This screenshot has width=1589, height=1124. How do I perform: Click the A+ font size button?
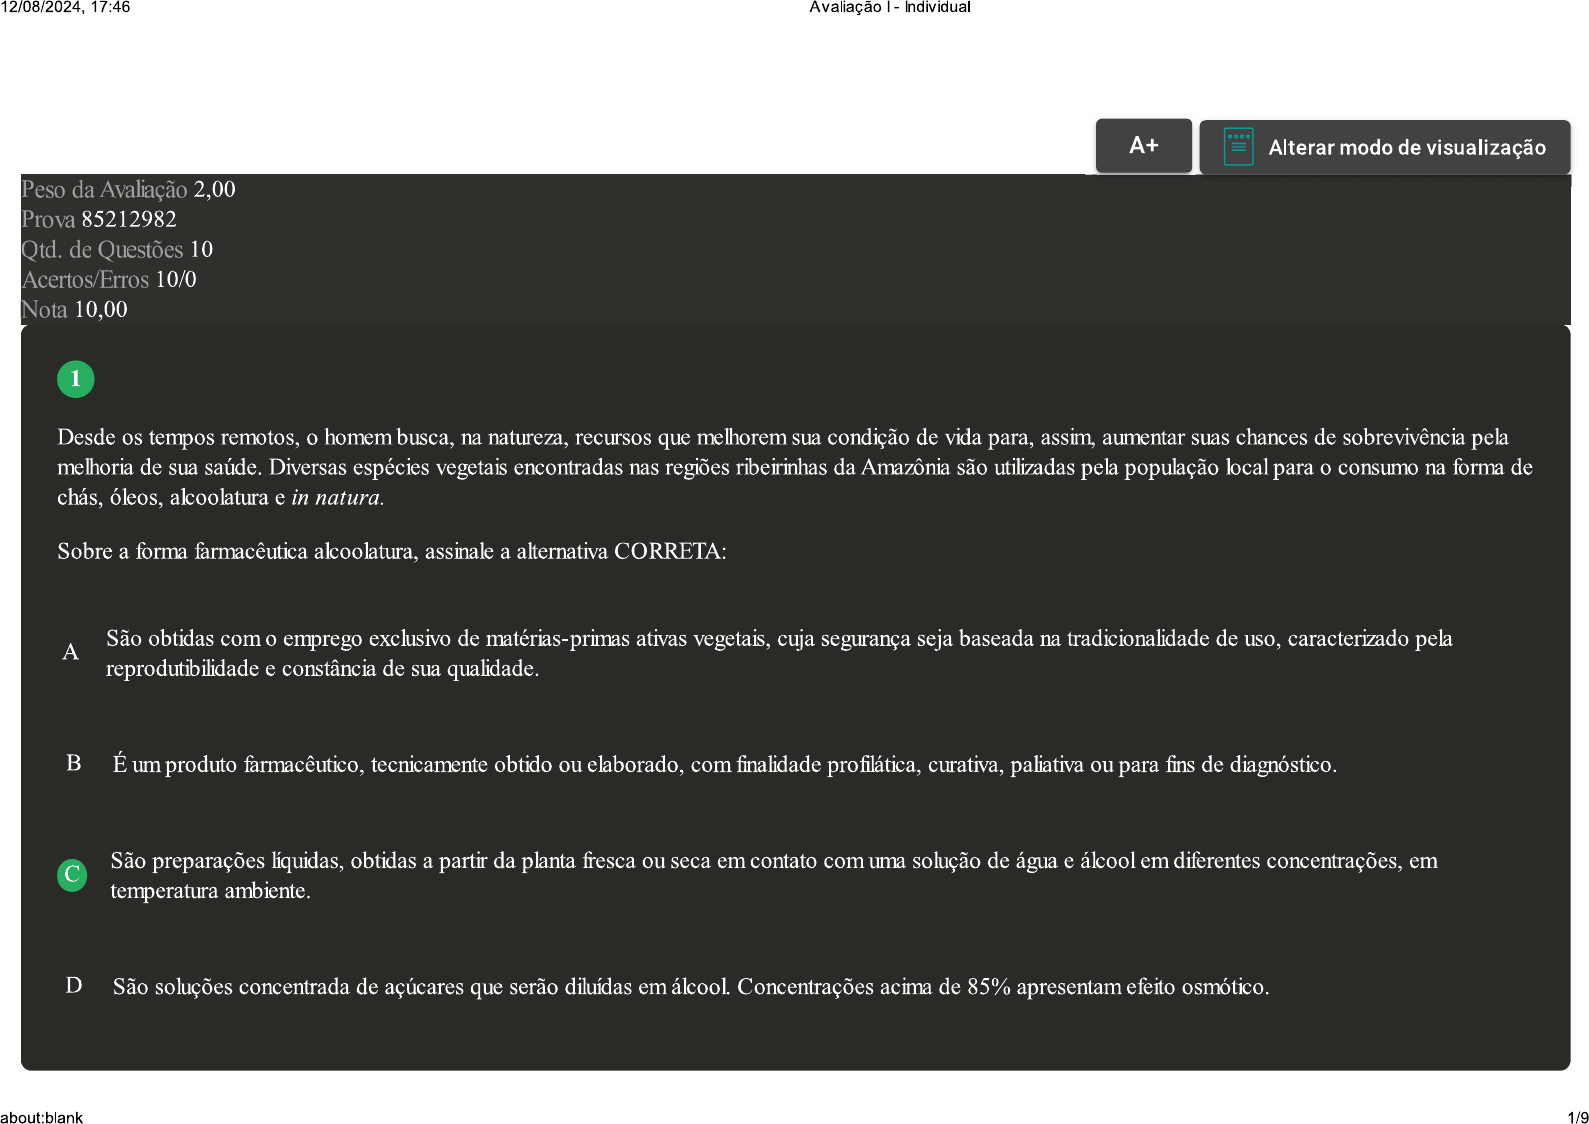coord(1143,146)
